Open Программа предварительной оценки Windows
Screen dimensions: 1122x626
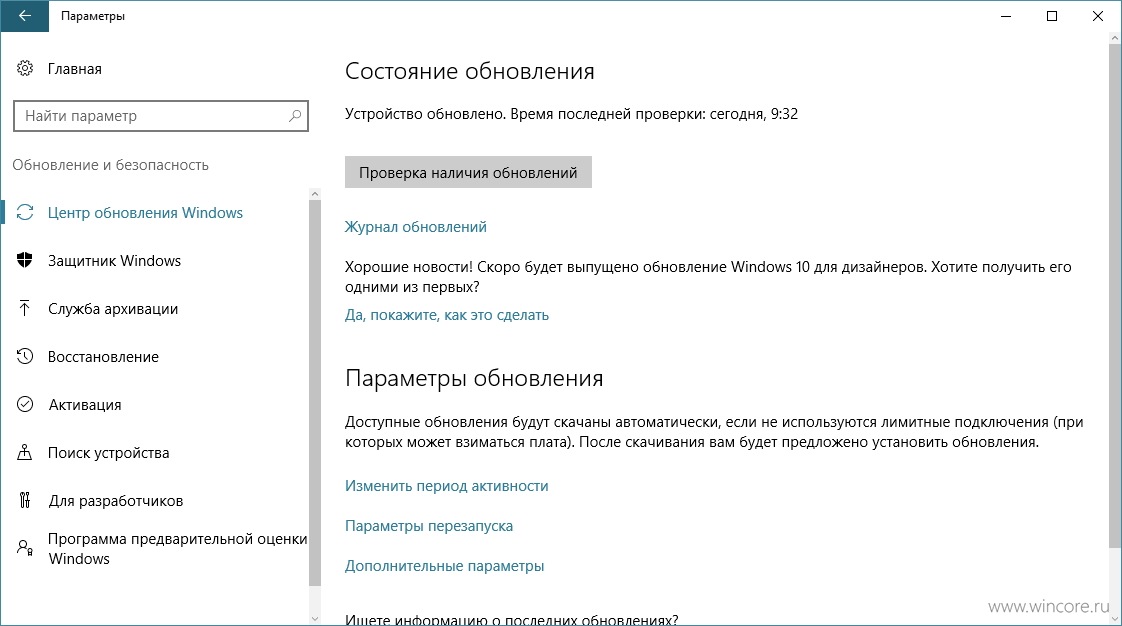point(177,549)
